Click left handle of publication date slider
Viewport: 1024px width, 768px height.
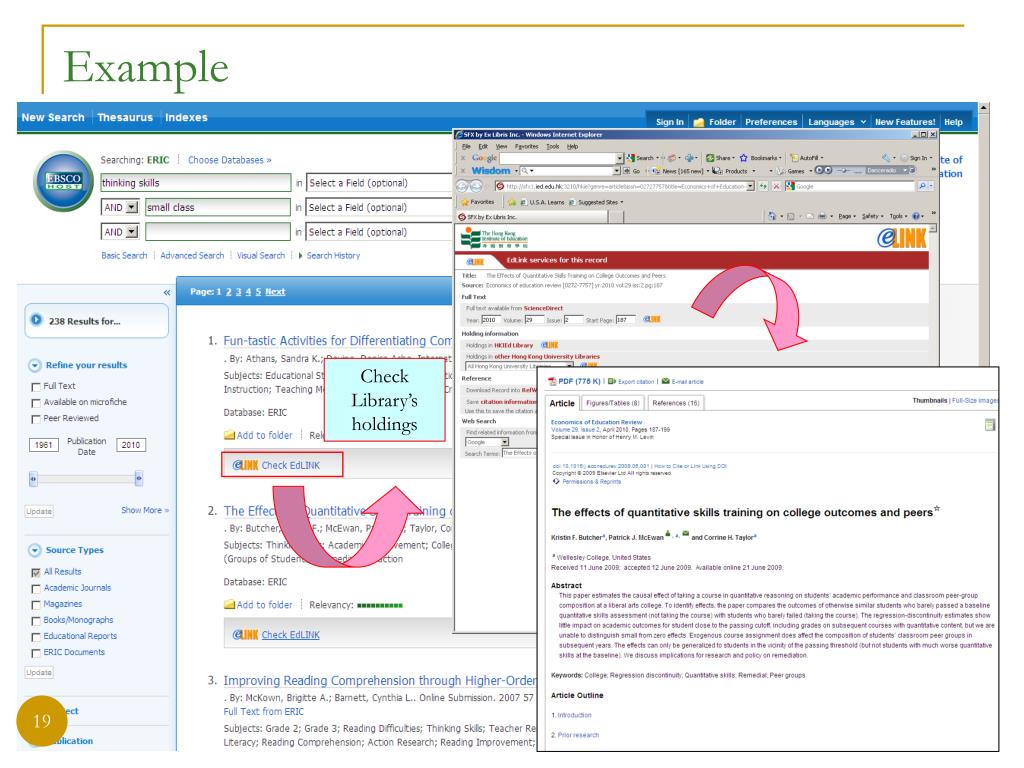click(x=33, y=479)
